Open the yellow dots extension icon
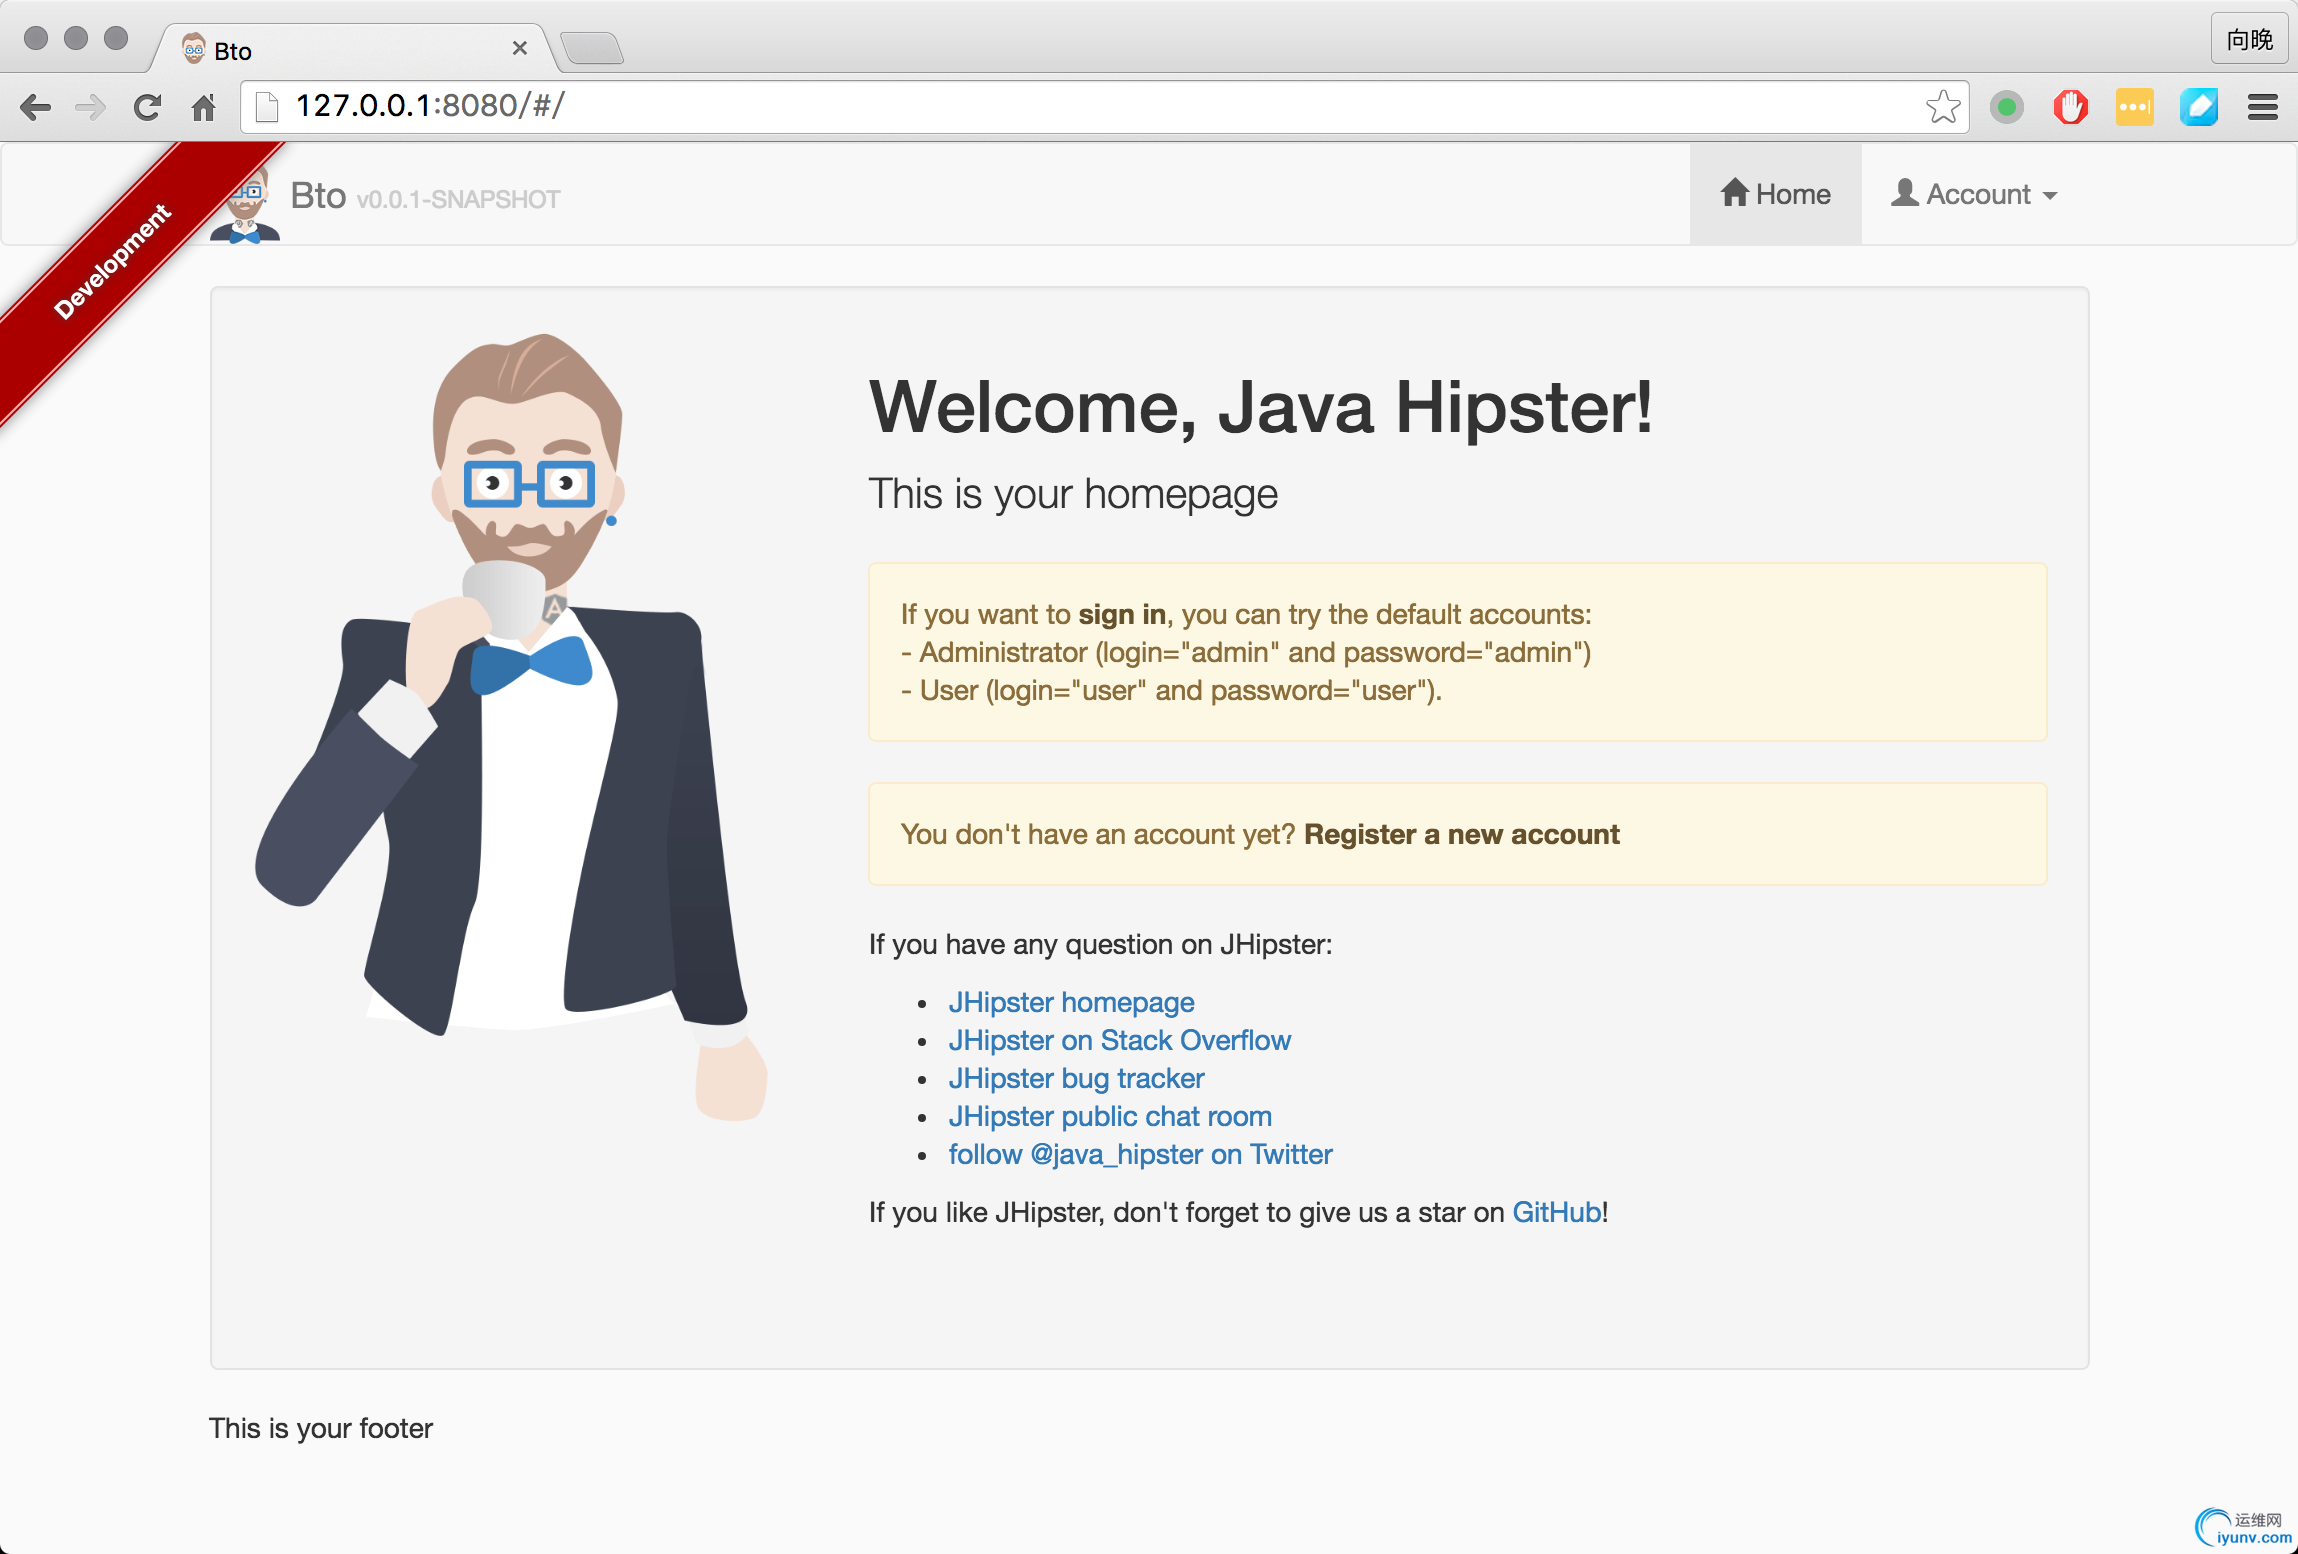2298x1554 pixels. 2134,107
